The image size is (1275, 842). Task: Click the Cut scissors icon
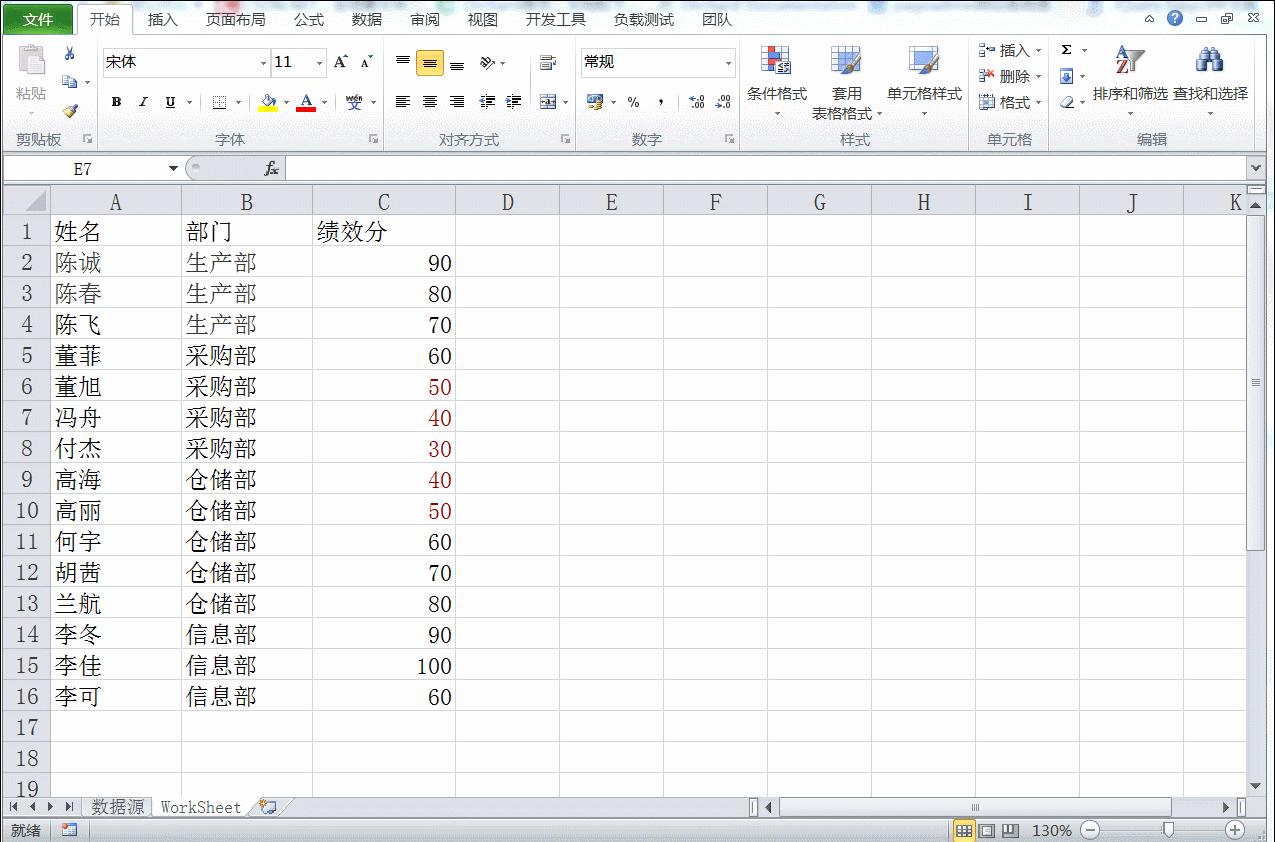pos(70,54)
